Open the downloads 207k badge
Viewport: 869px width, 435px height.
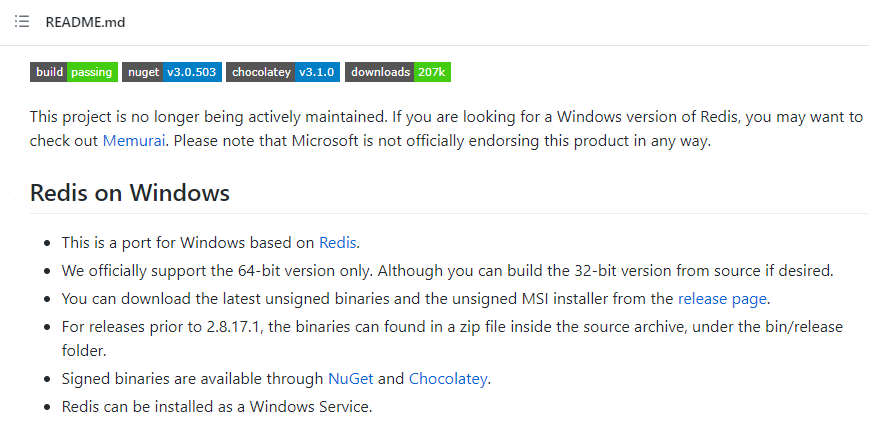[397, 72]
